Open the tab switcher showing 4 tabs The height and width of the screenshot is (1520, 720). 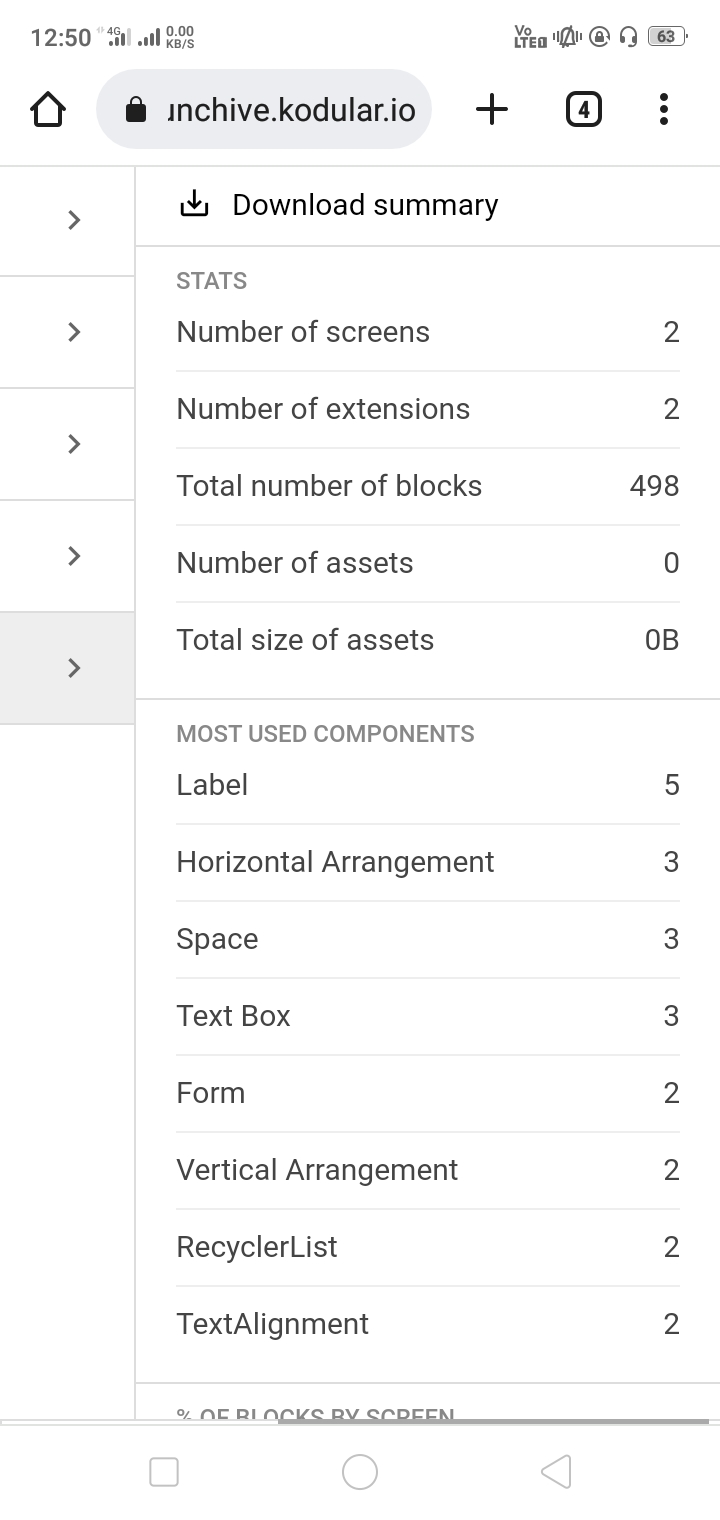tap(584, 109)
